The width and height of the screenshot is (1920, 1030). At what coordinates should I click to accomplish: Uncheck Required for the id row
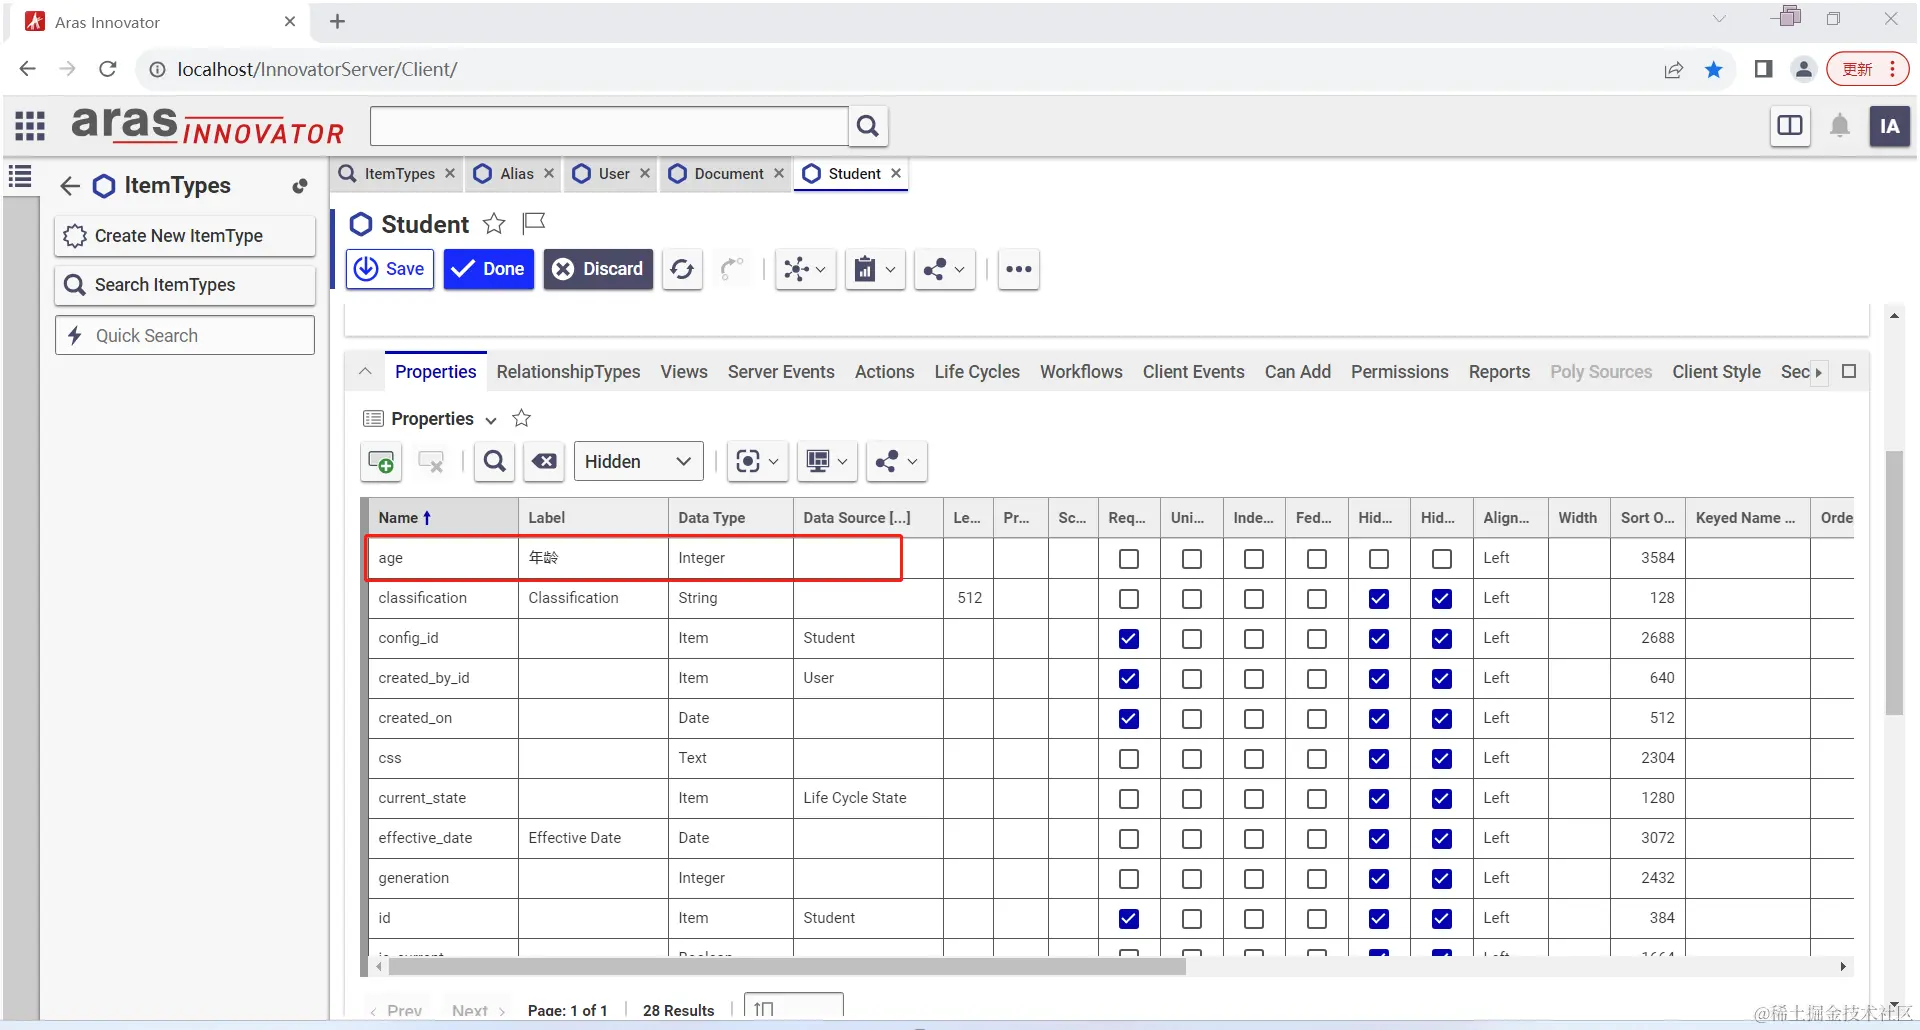tap(1129, 919)
